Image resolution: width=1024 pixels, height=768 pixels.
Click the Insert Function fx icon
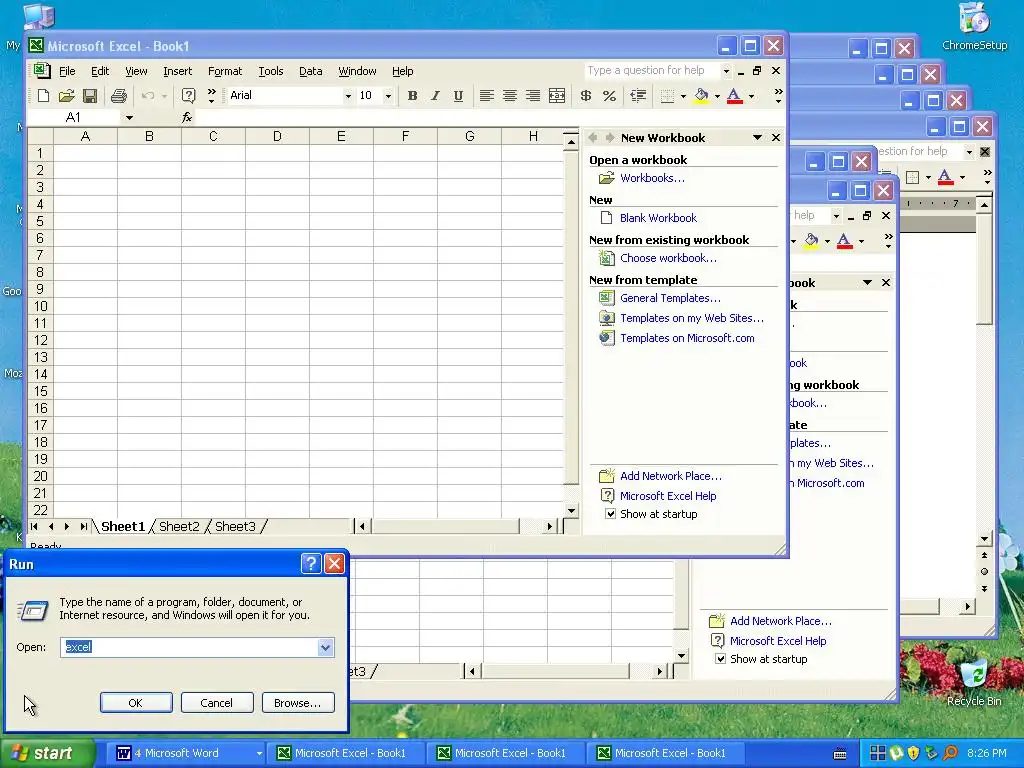[187, 118]
